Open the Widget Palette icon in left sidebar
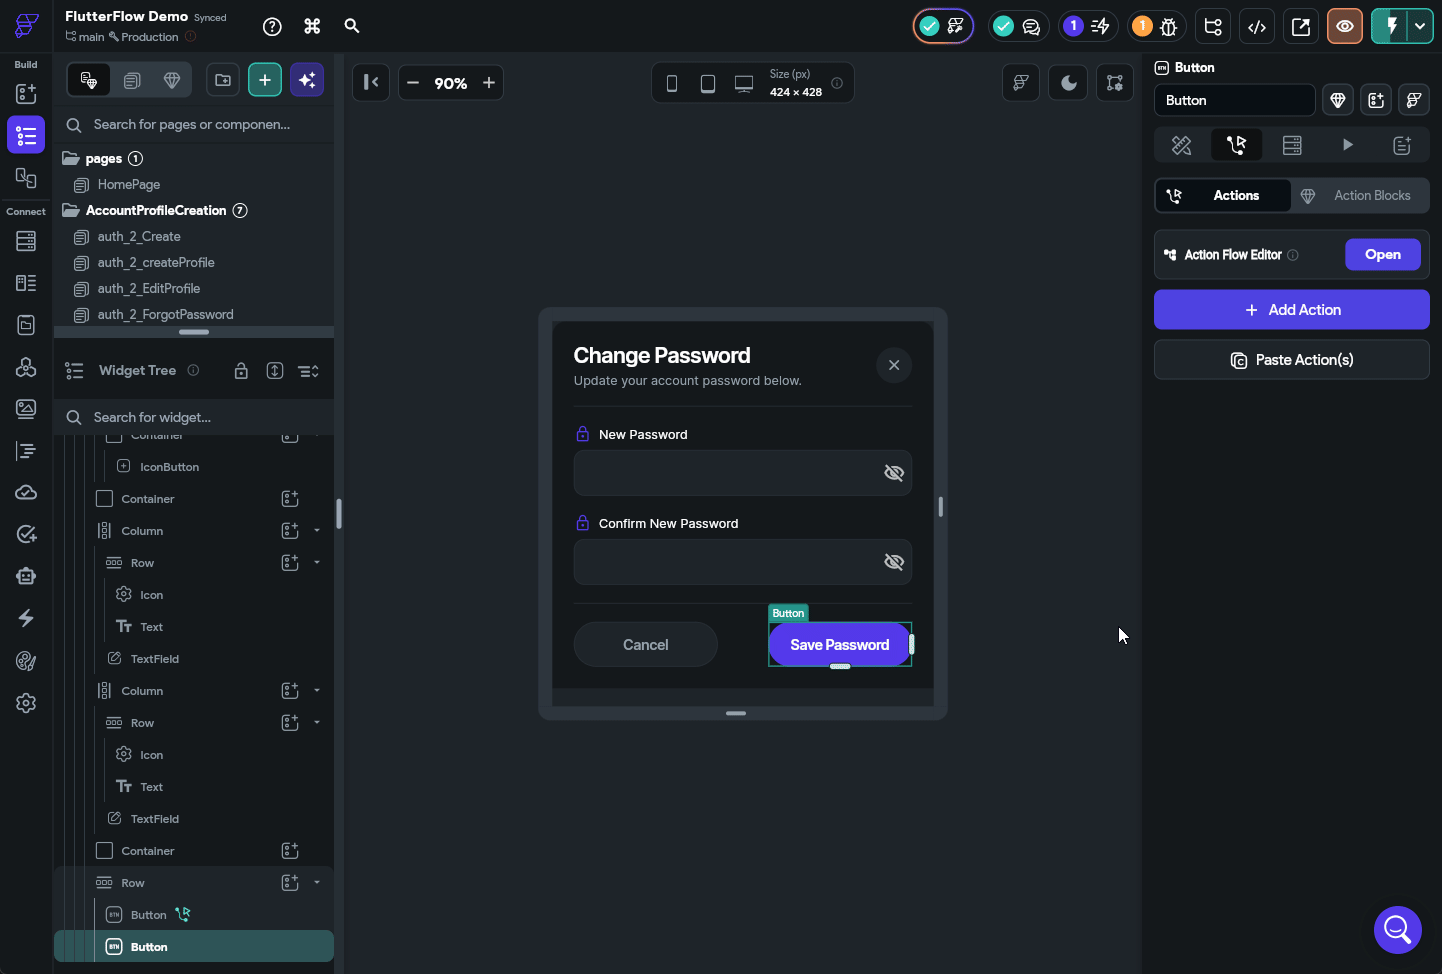Viewport: 1442px width, 974px height. pos(26,94)
